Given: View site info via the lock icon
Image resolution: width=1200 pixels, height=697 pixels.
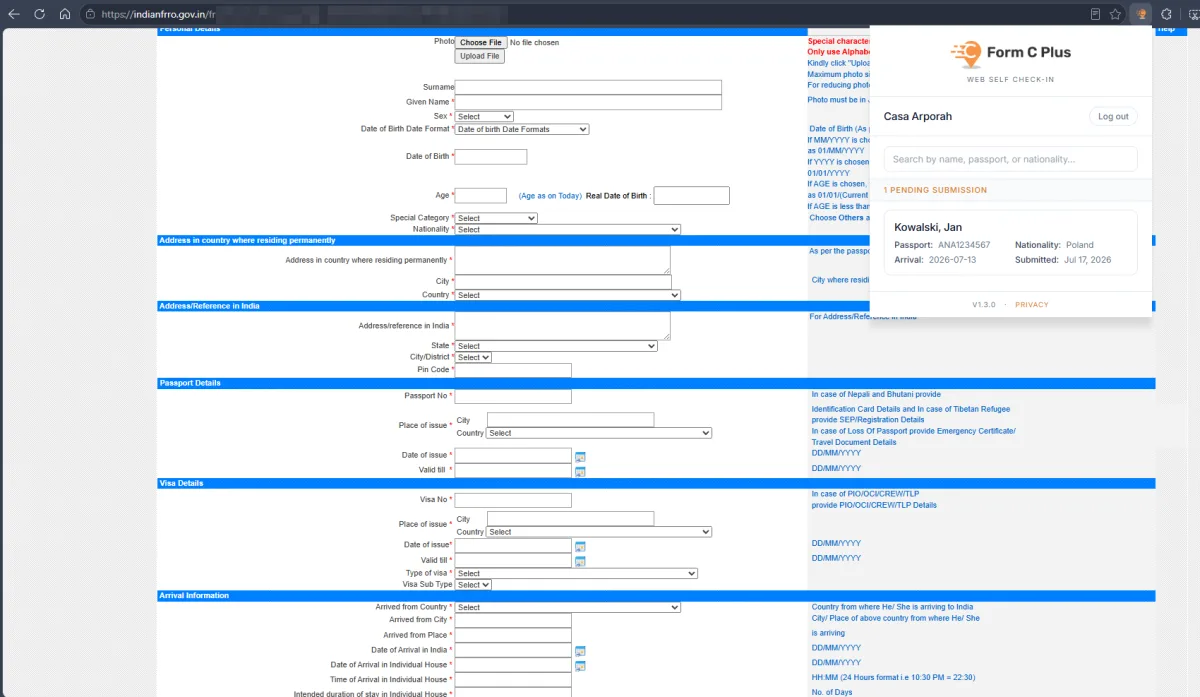Looking at the screenshot, I should pos(90,14).
